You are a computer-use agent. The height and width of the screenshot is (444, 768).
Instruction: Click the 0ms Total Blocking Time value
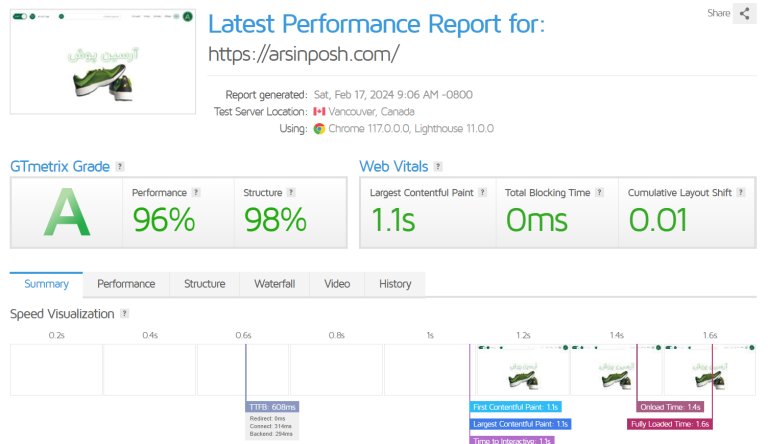point(537,220)
